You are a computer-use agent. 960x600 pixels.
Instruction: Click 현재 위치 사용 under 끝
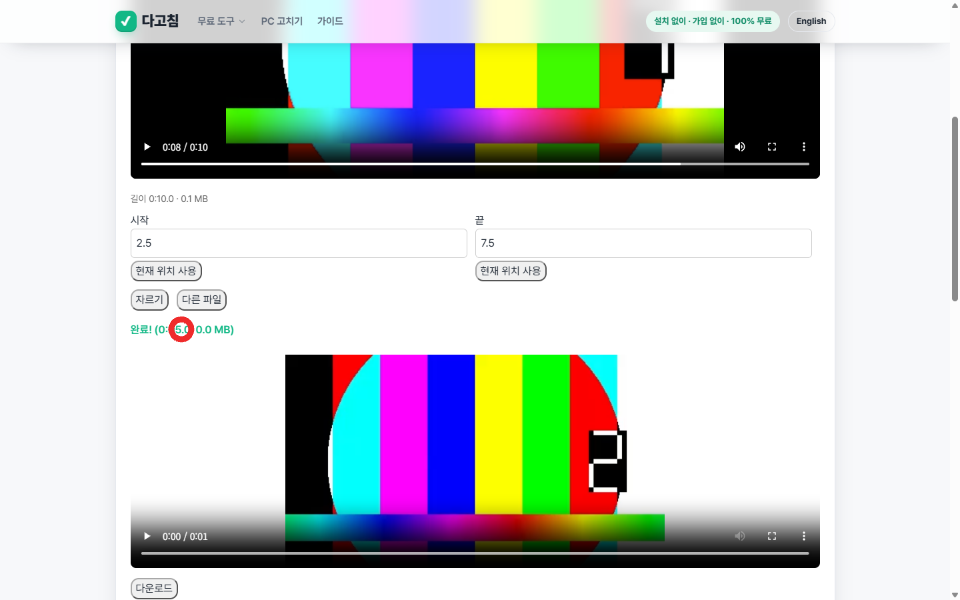[x=511, y=271]
